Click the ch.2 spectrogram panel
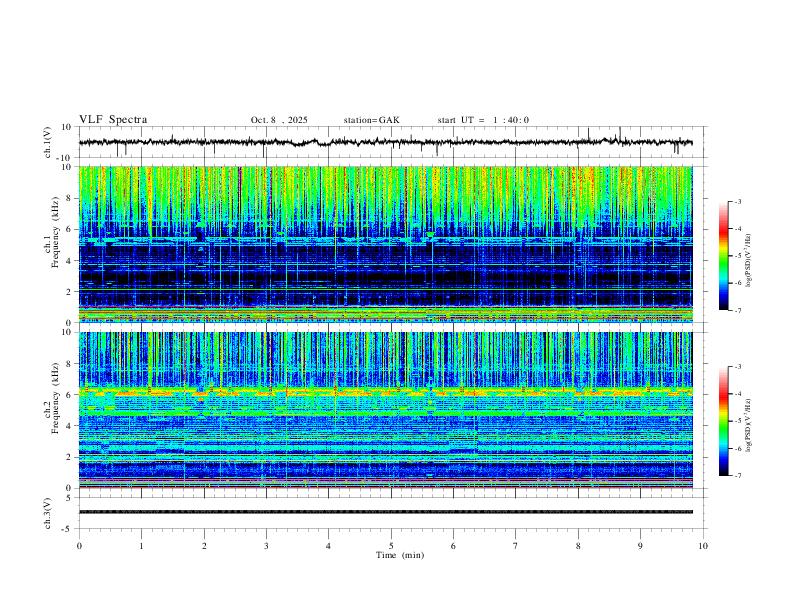The height and width of the screenshot is (612, 792). point(385,410)
